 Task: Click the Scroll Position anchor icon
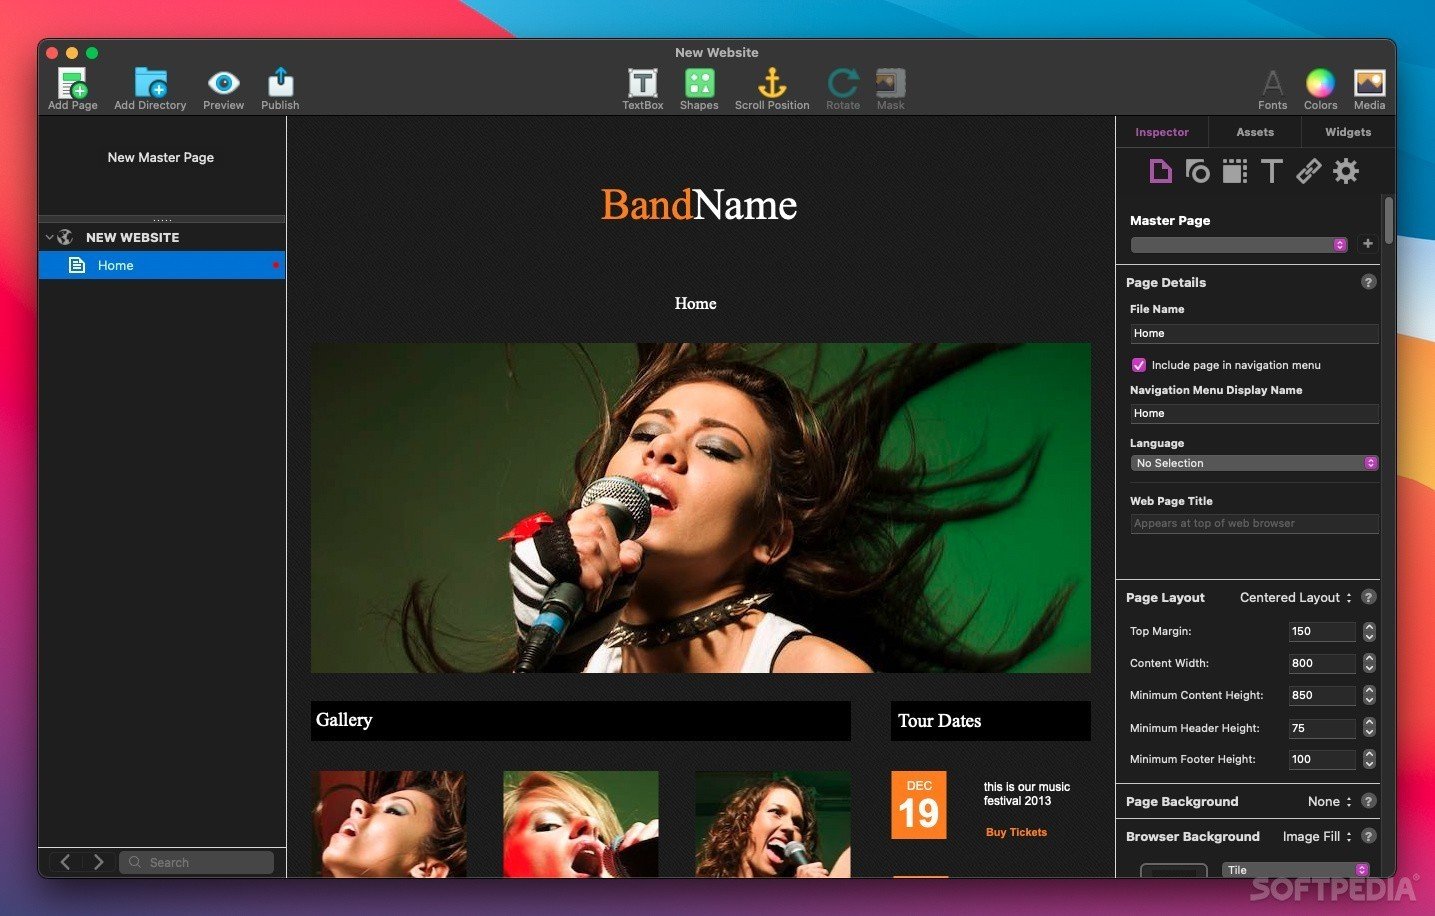(772, 83)
